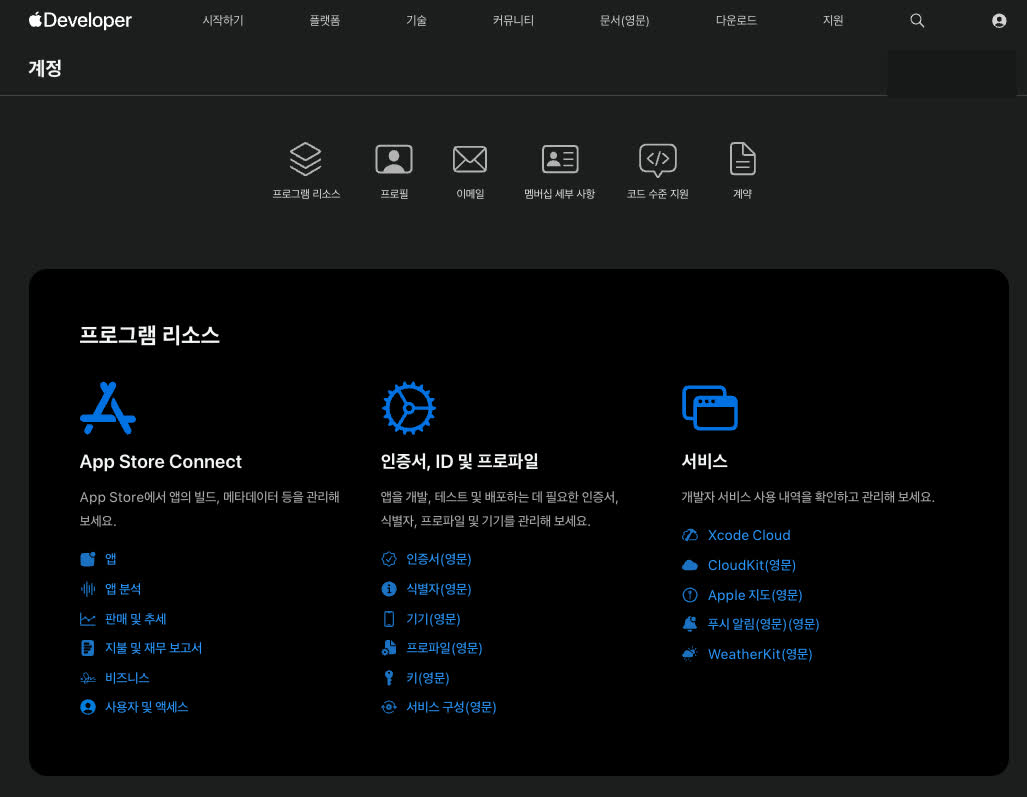Click the App Store Connect logo icon

pos(108,408)
